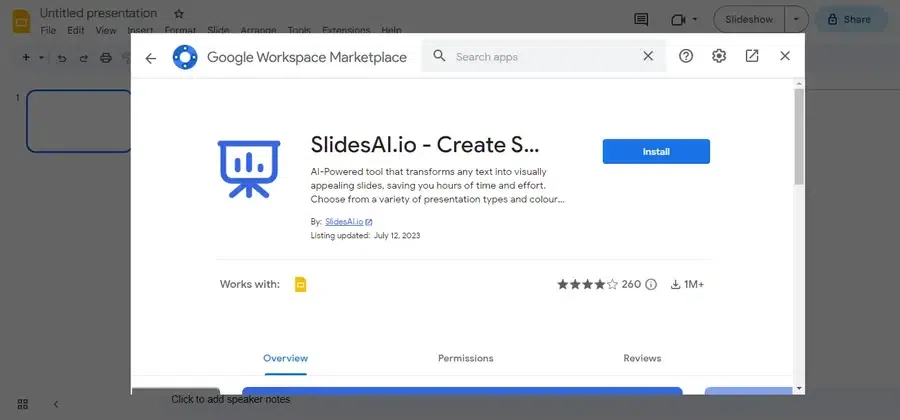Open Marketplace settings gear

[x=719, y=56]
